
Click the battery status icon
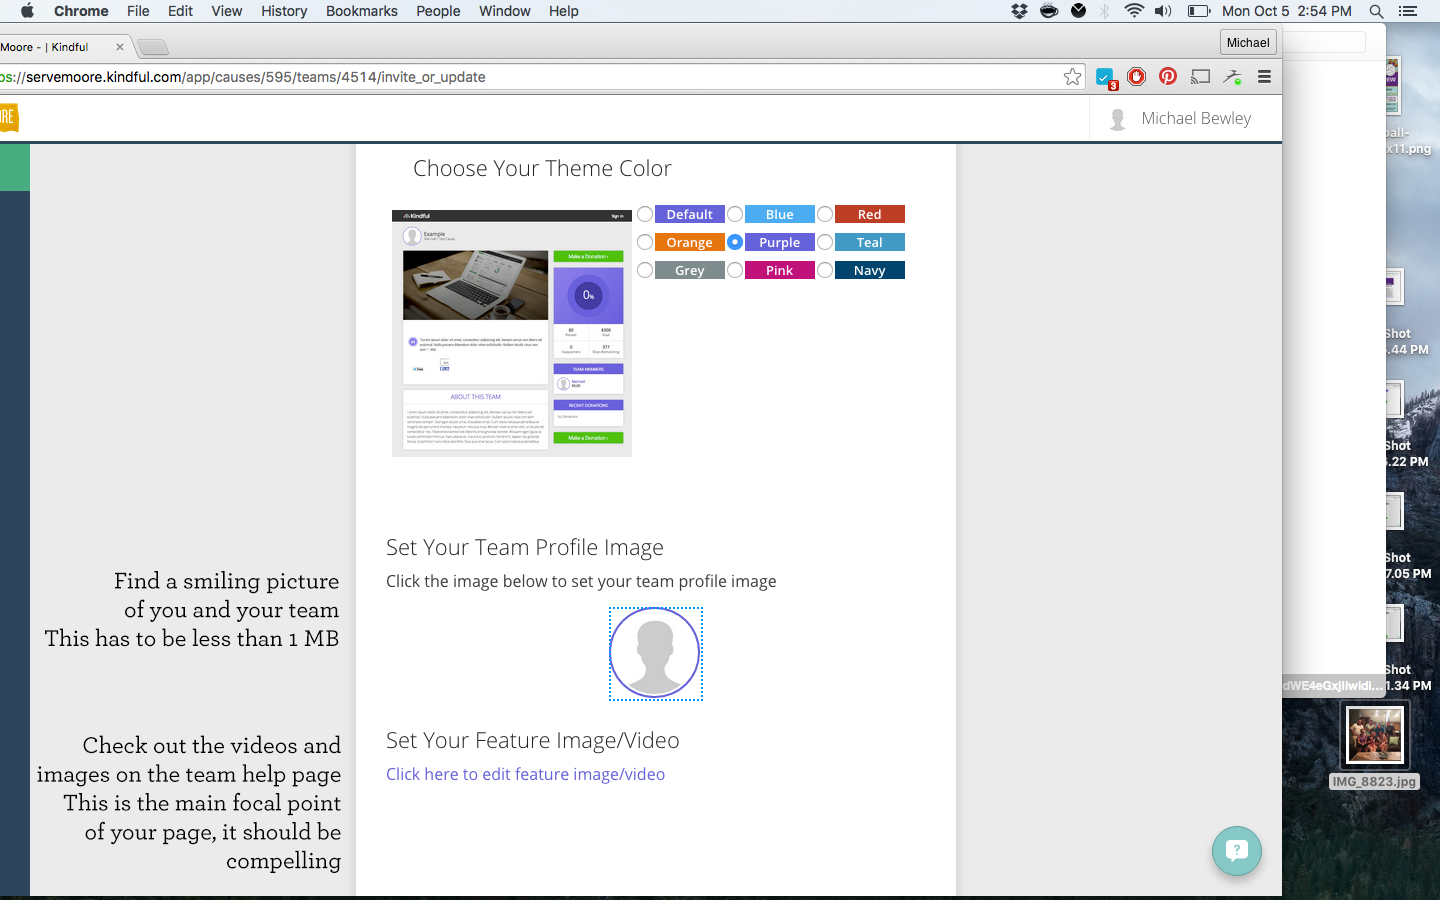(x=1199, y=11)
